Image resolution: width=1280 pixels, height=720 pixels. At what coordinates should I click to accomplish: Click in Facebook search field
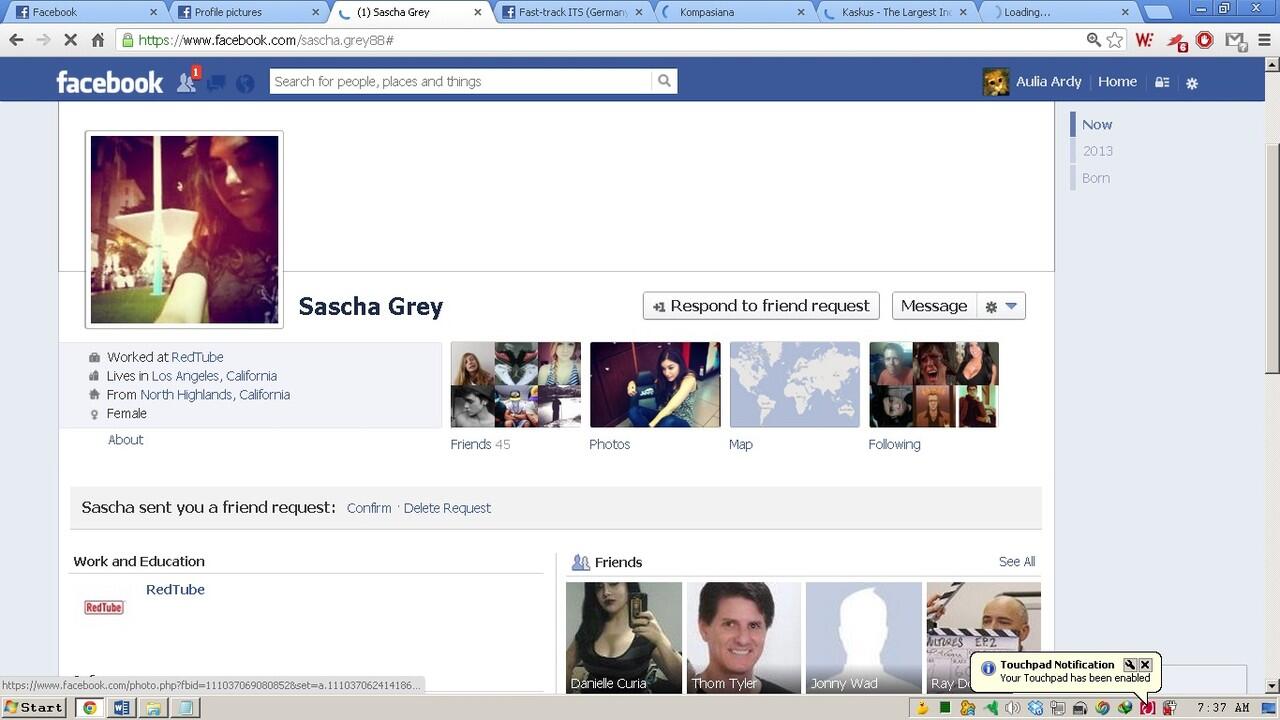click(x=461, y=81)
